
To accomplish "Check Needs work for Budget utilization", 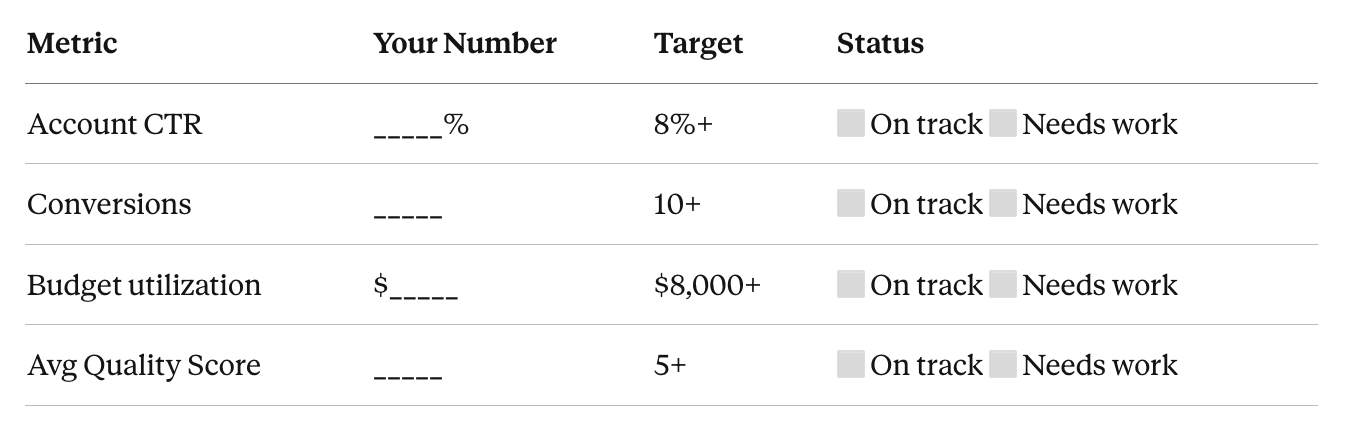I will 1003,285.
